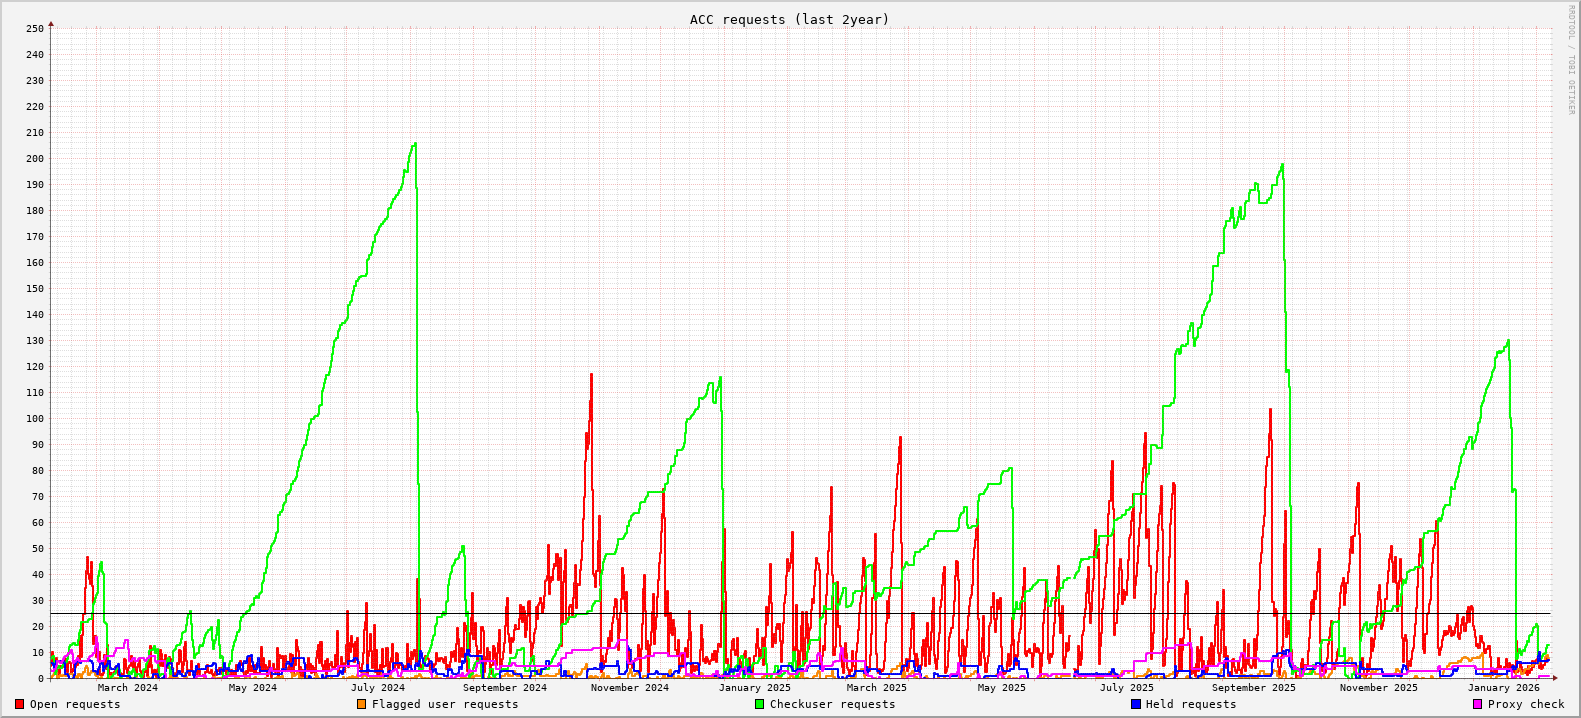The height and width of the screenshot is (718, 1581).
Task: Select the 'Flagged user requests' legend label
Action: tap(445, 704)
